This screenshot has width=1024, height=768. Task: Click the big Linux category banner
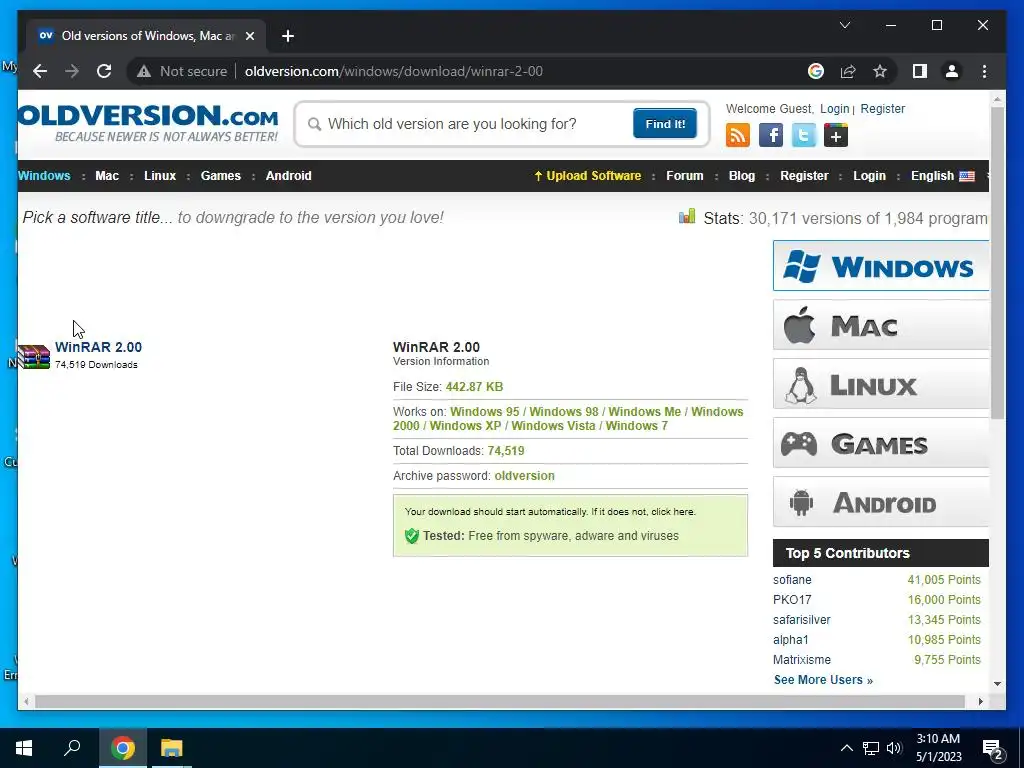[880, 384]
